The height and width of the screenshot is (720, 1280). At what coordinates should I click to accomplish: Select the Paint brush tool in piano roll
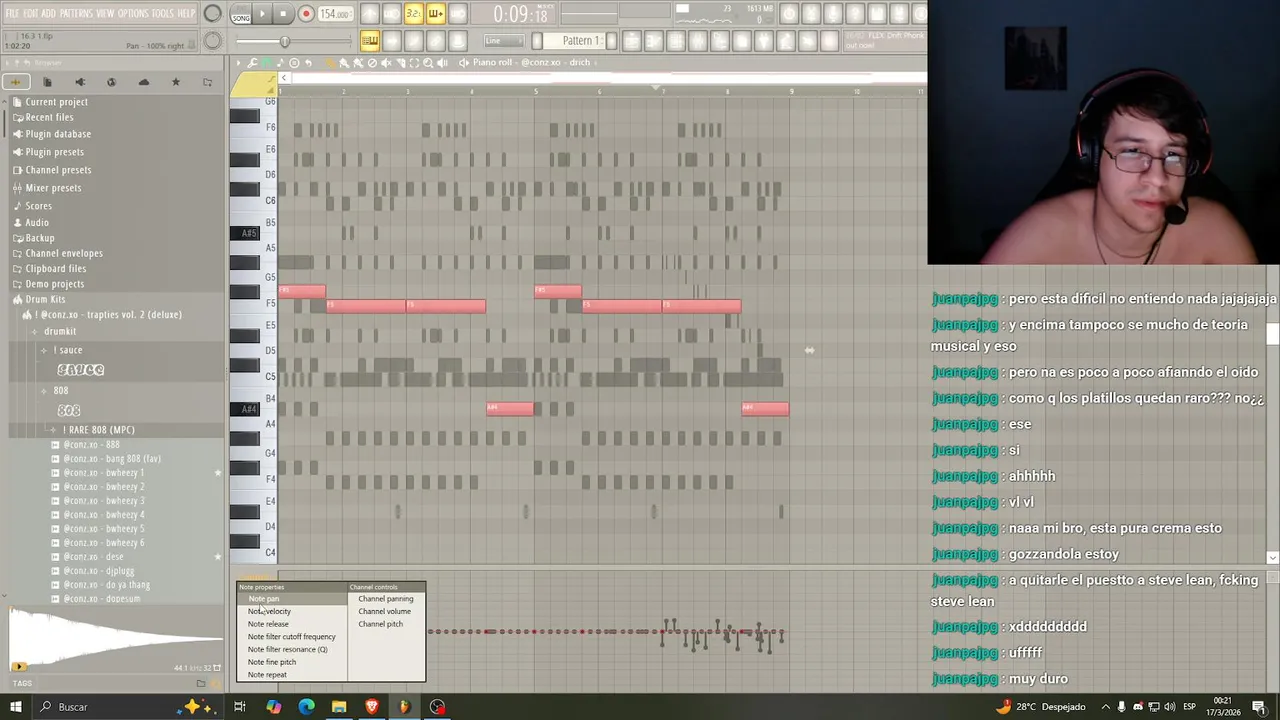[x=344, y=62]
